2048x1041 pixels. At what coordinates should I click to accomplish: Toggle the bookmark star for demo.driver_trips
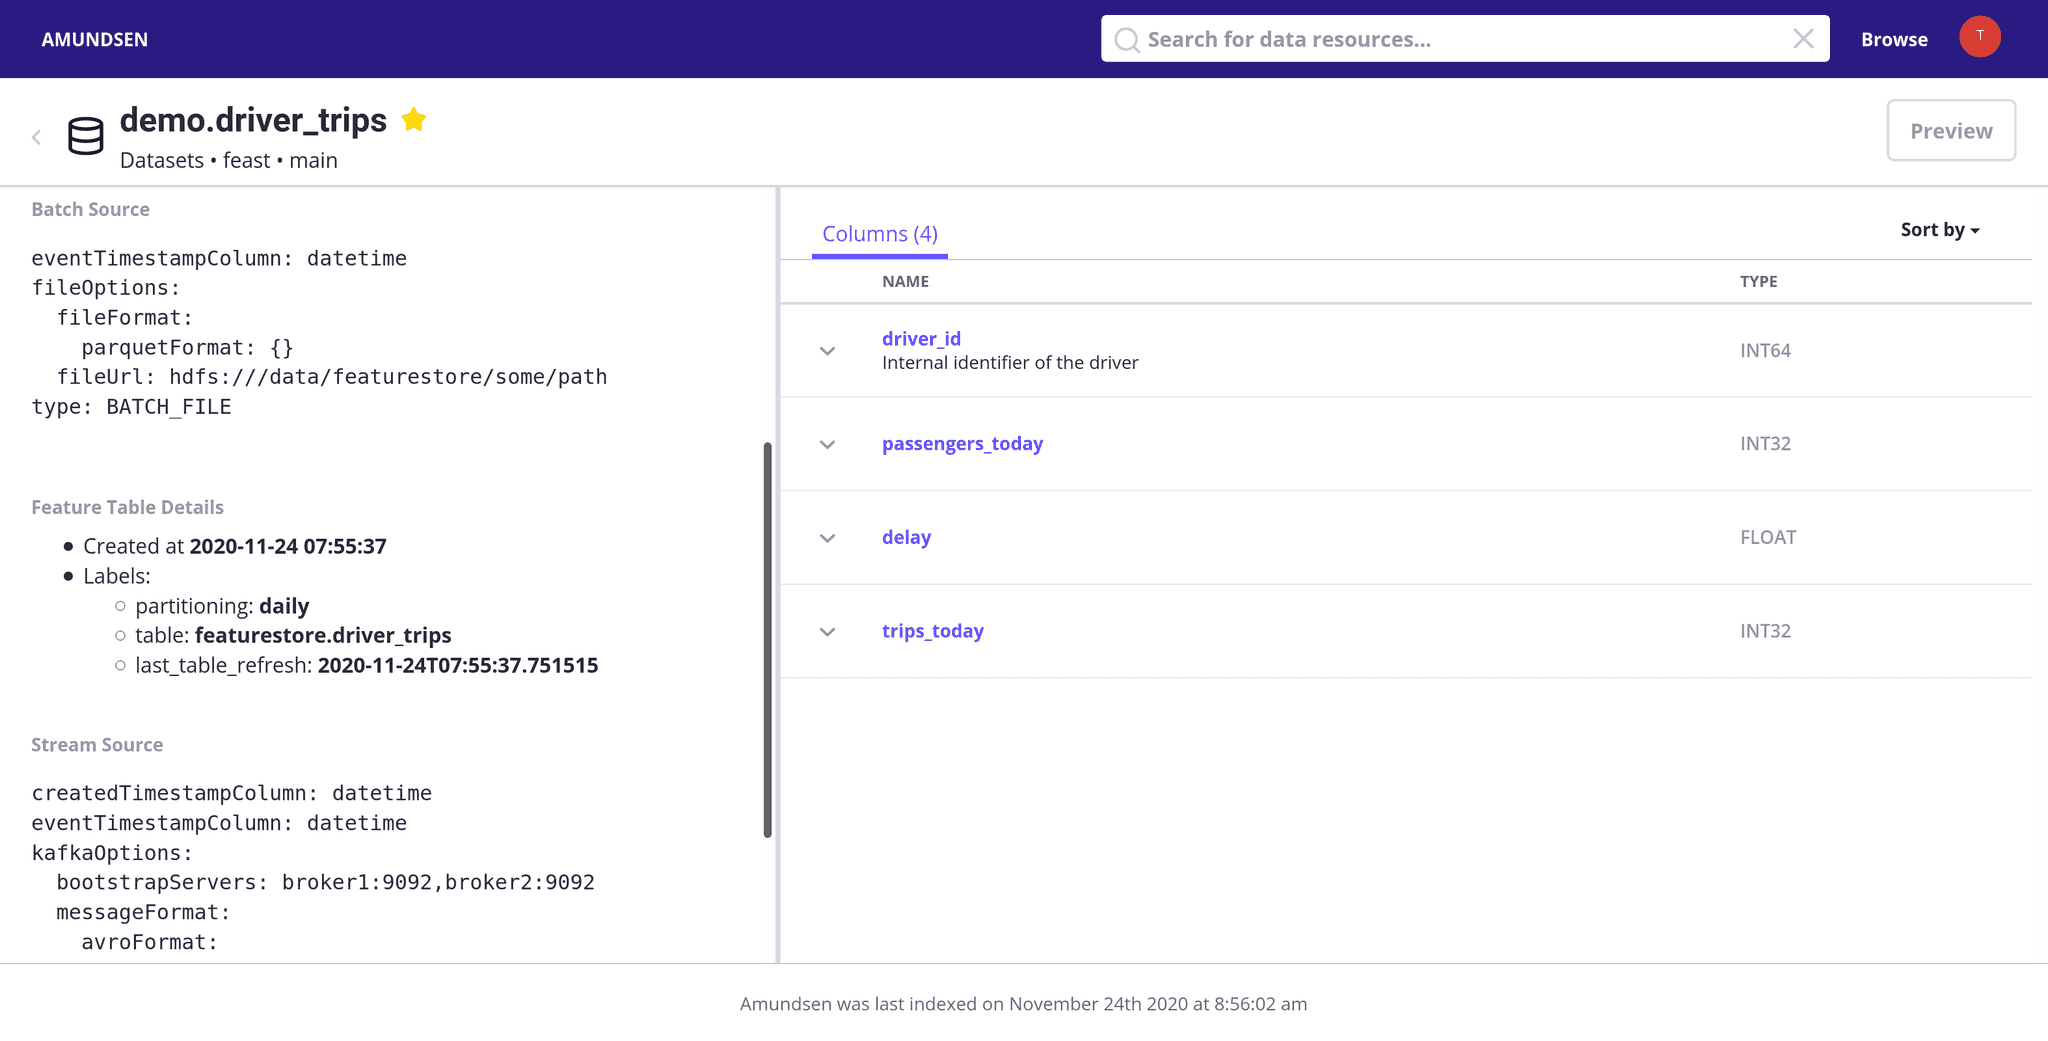click(414, 120)
